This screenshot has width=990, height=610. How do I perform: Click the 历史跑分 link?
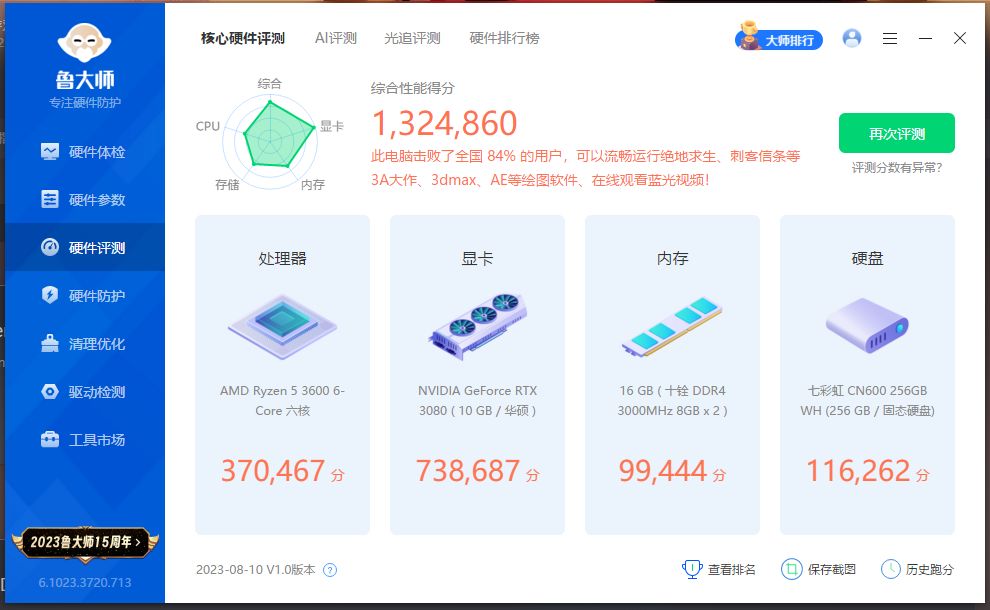[x=929, y=570]
